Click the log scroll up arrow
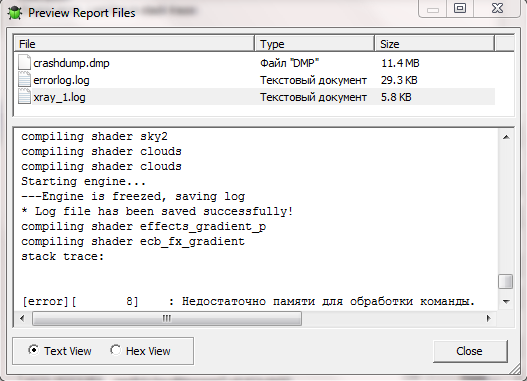The height and width of the screenshot is (381, 527). (x=506, y=137)
